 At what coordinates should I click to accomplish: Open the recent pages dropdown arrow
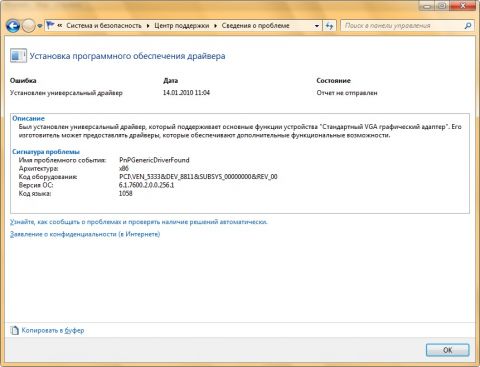pyautogui.click(x=40, y=26)
